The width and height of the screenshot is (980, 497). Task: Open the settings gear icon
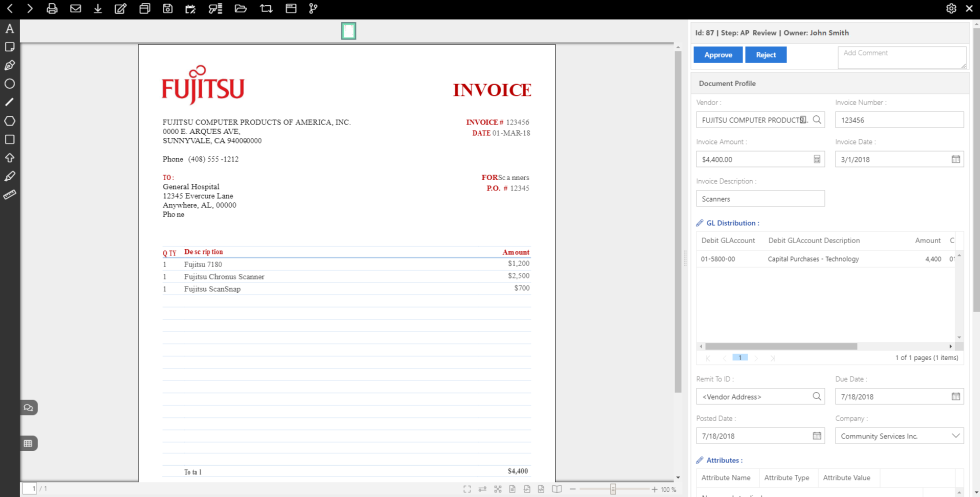951,9
